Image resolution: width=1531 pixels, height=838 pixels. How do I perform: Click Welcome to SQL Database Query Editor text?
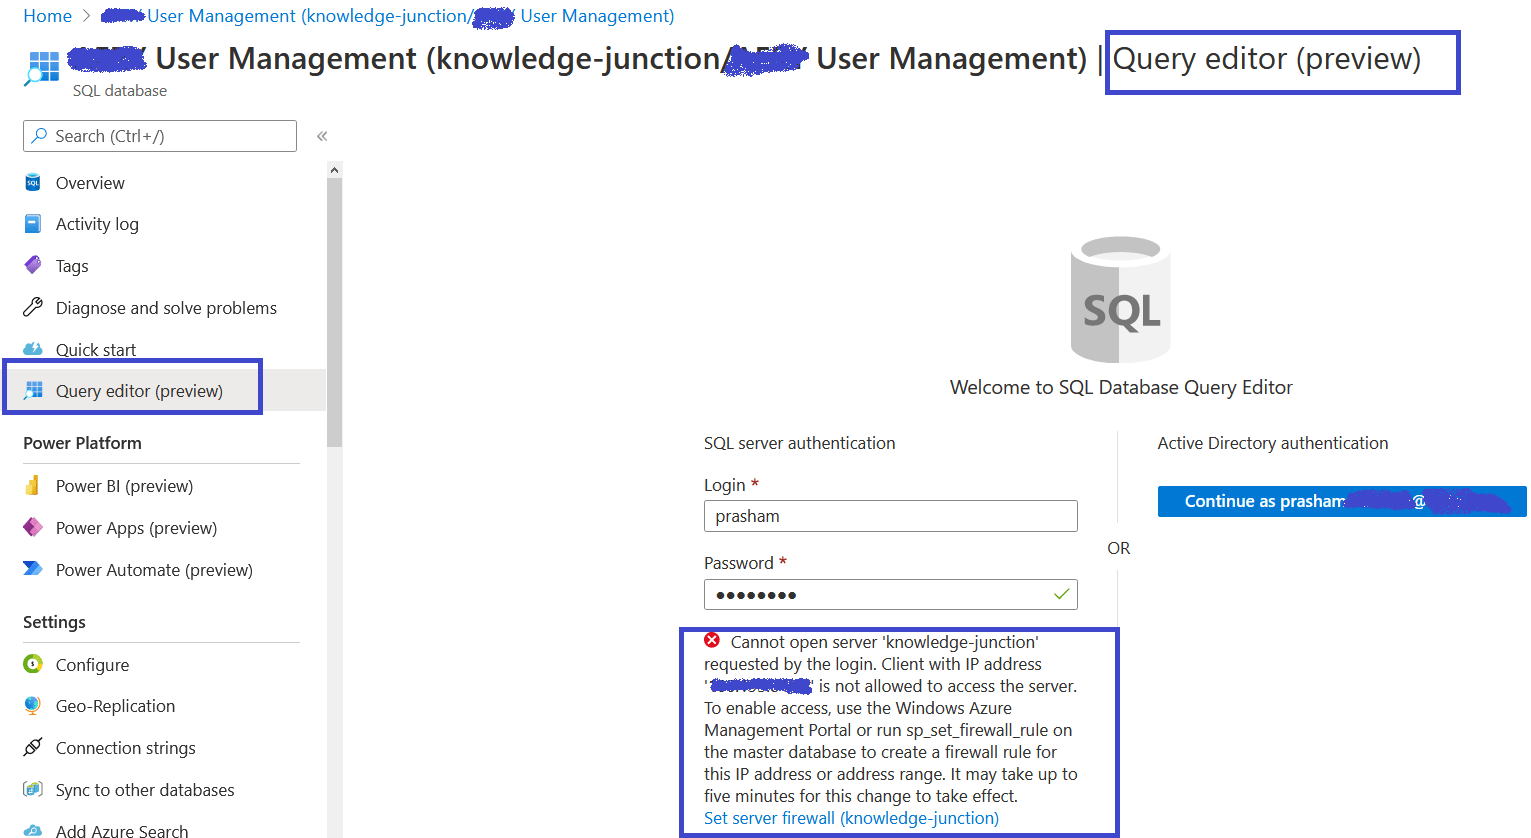[1121, 387]
